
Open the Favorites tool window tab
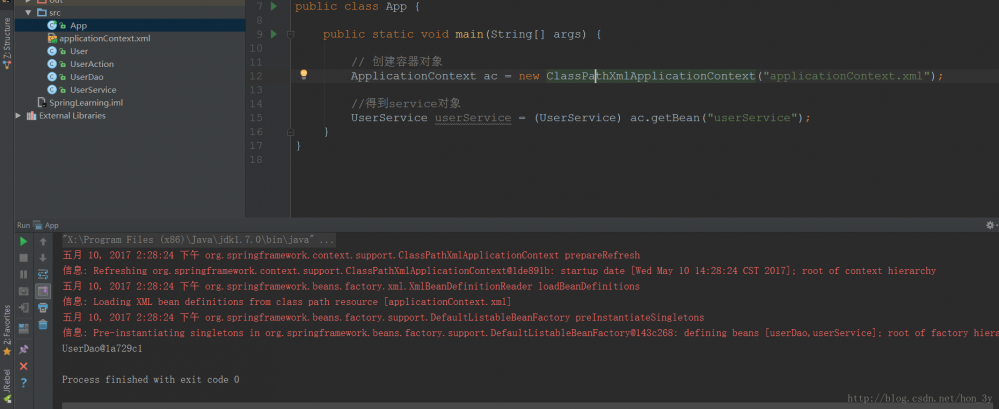(7, 329)
